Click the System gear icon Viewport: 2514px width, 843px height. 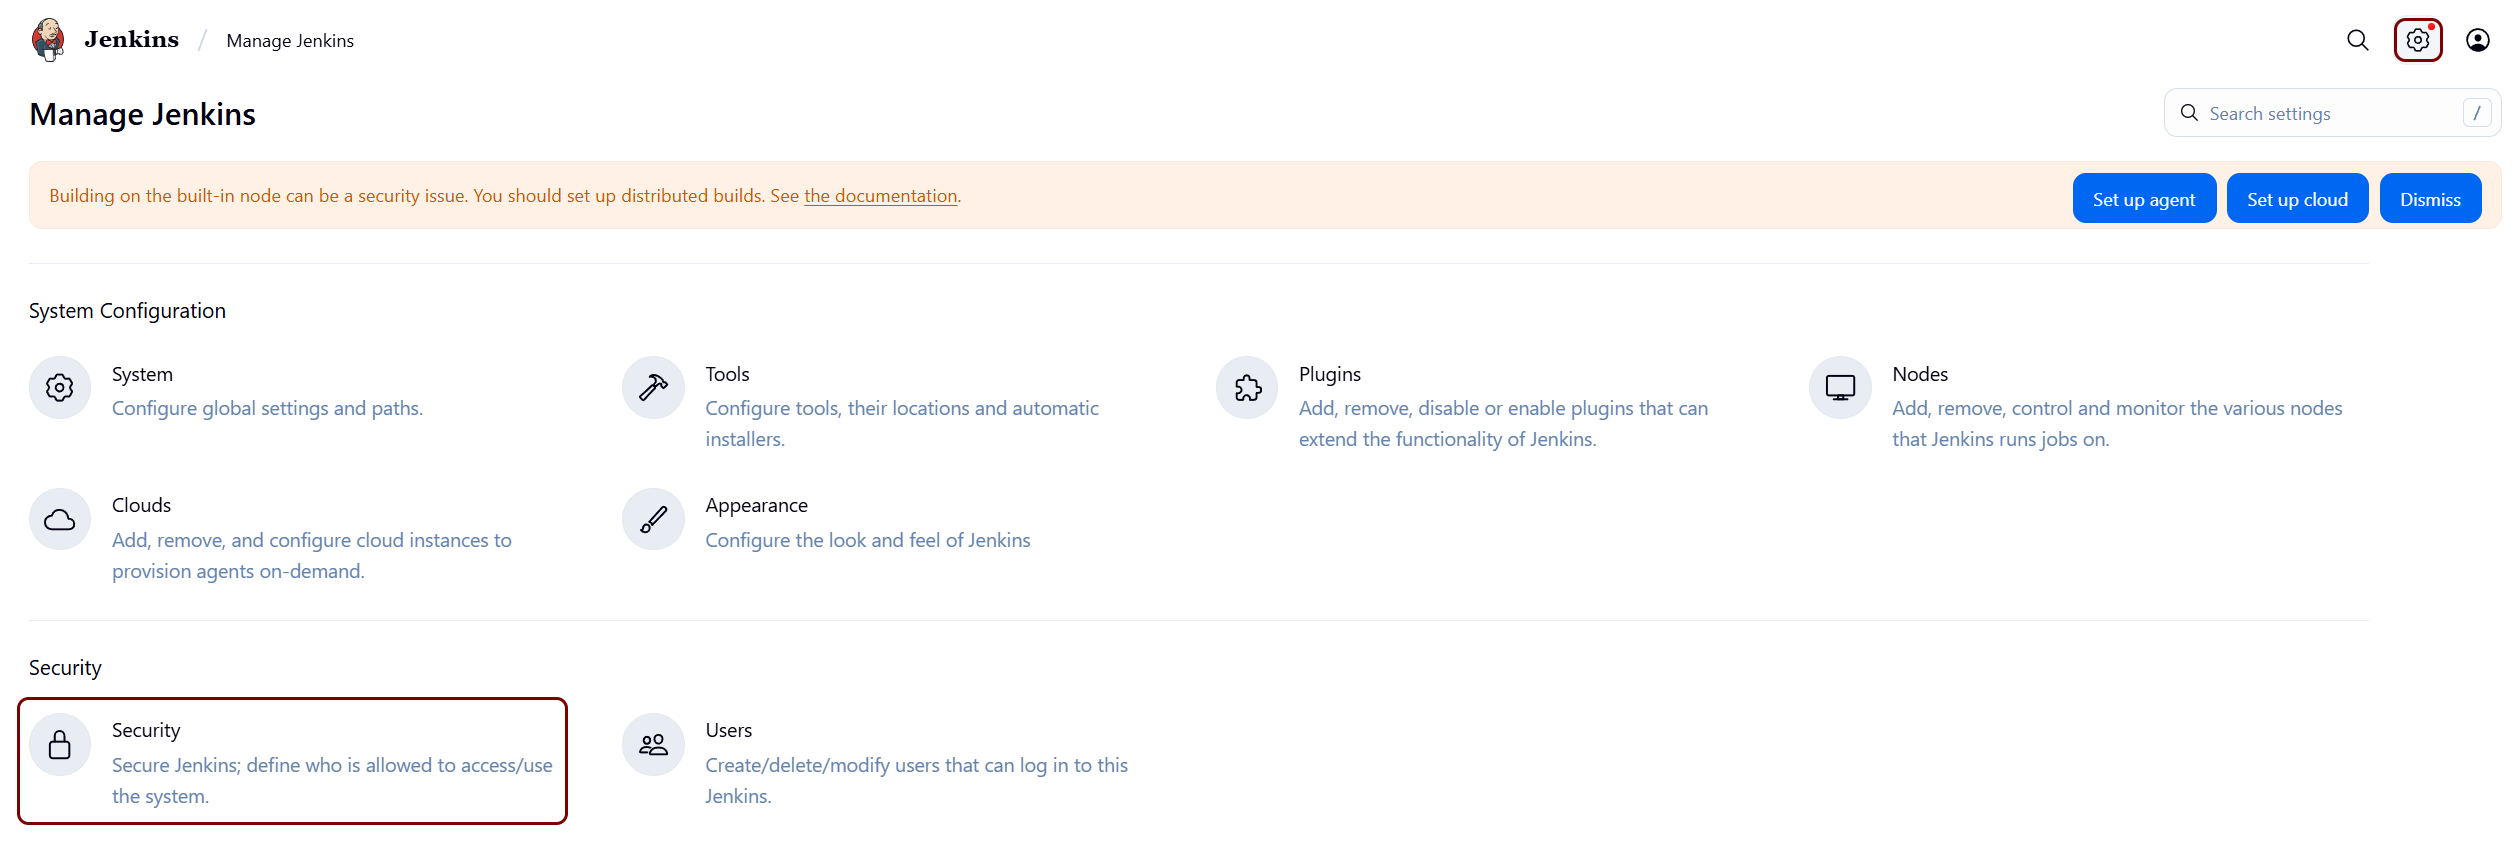coord(60,388)
